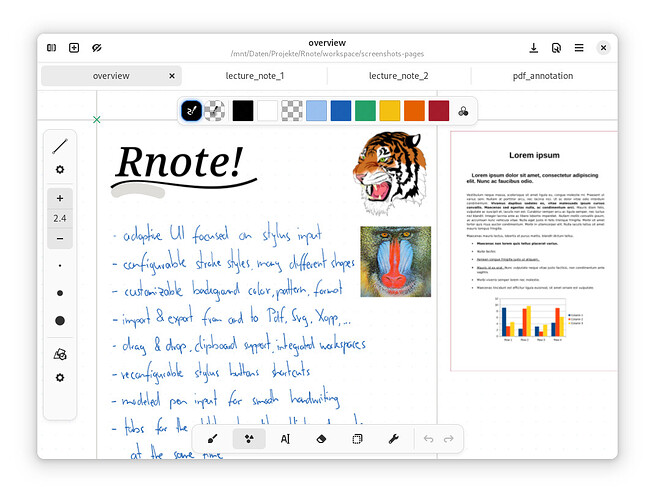Pick the green color swatch
The height and width of the screenshot is (500, 654).
click(365, 111)
